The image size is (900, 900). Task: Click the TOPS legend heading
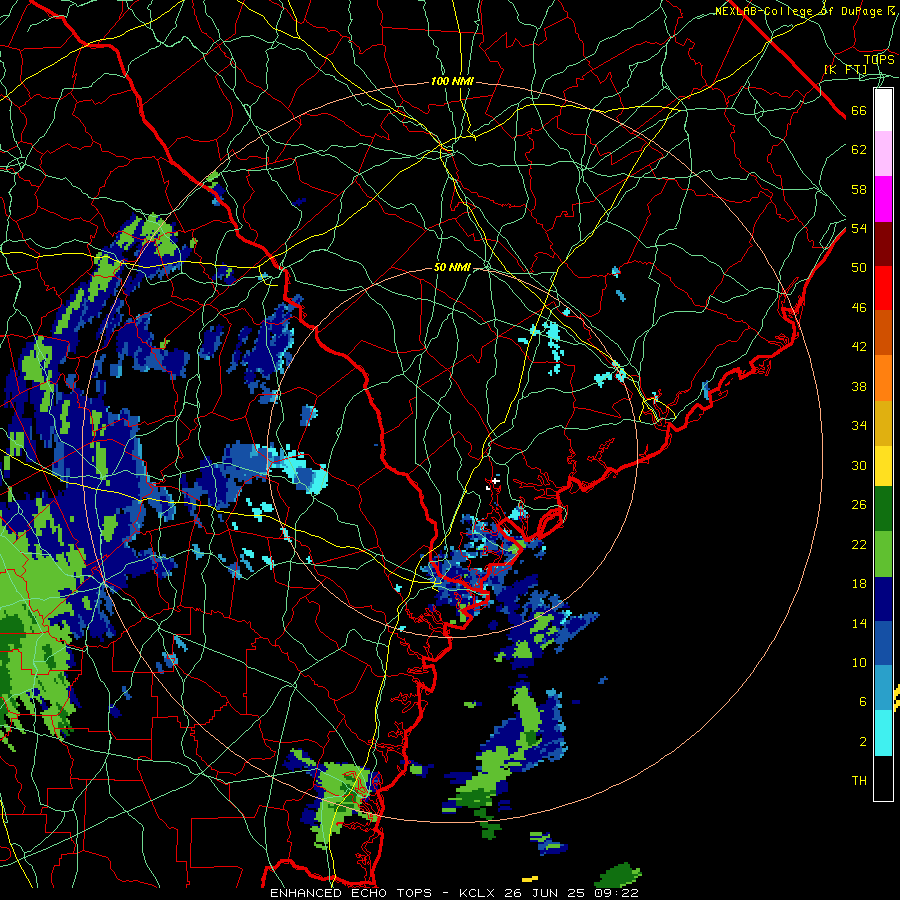tap(879, 59)
